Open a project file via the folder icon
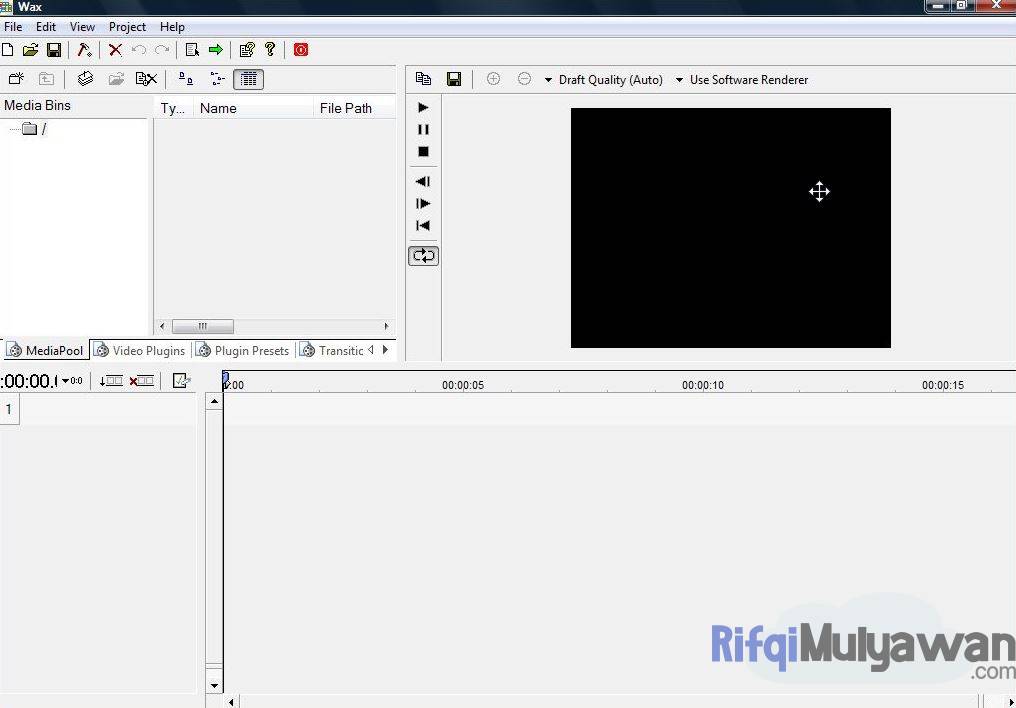Screen dimensions: 1016x708 click(x=30, y=49)
